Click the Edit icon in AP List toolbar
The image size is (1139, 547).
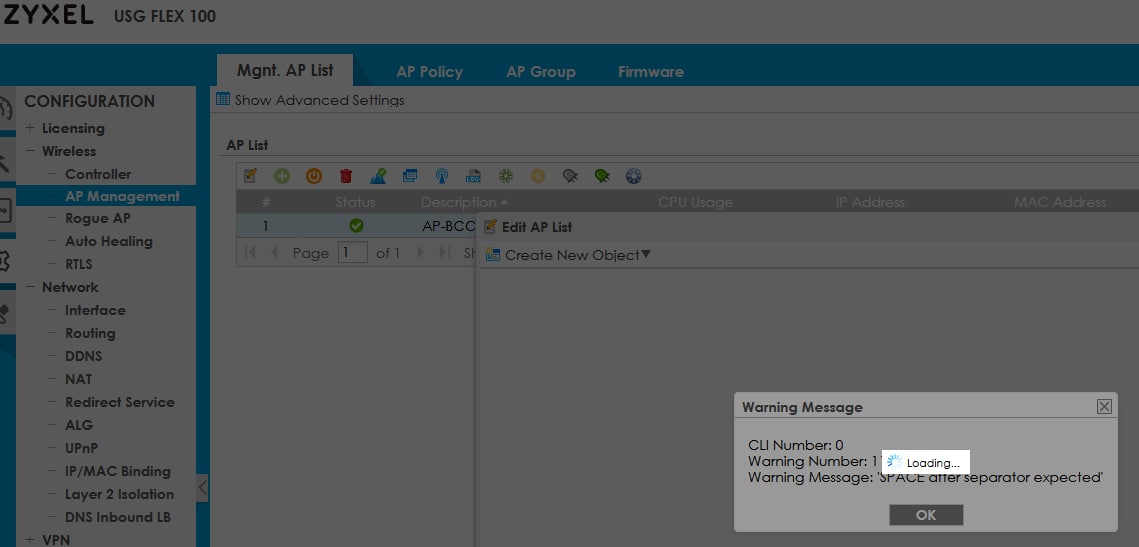point(250,176)
